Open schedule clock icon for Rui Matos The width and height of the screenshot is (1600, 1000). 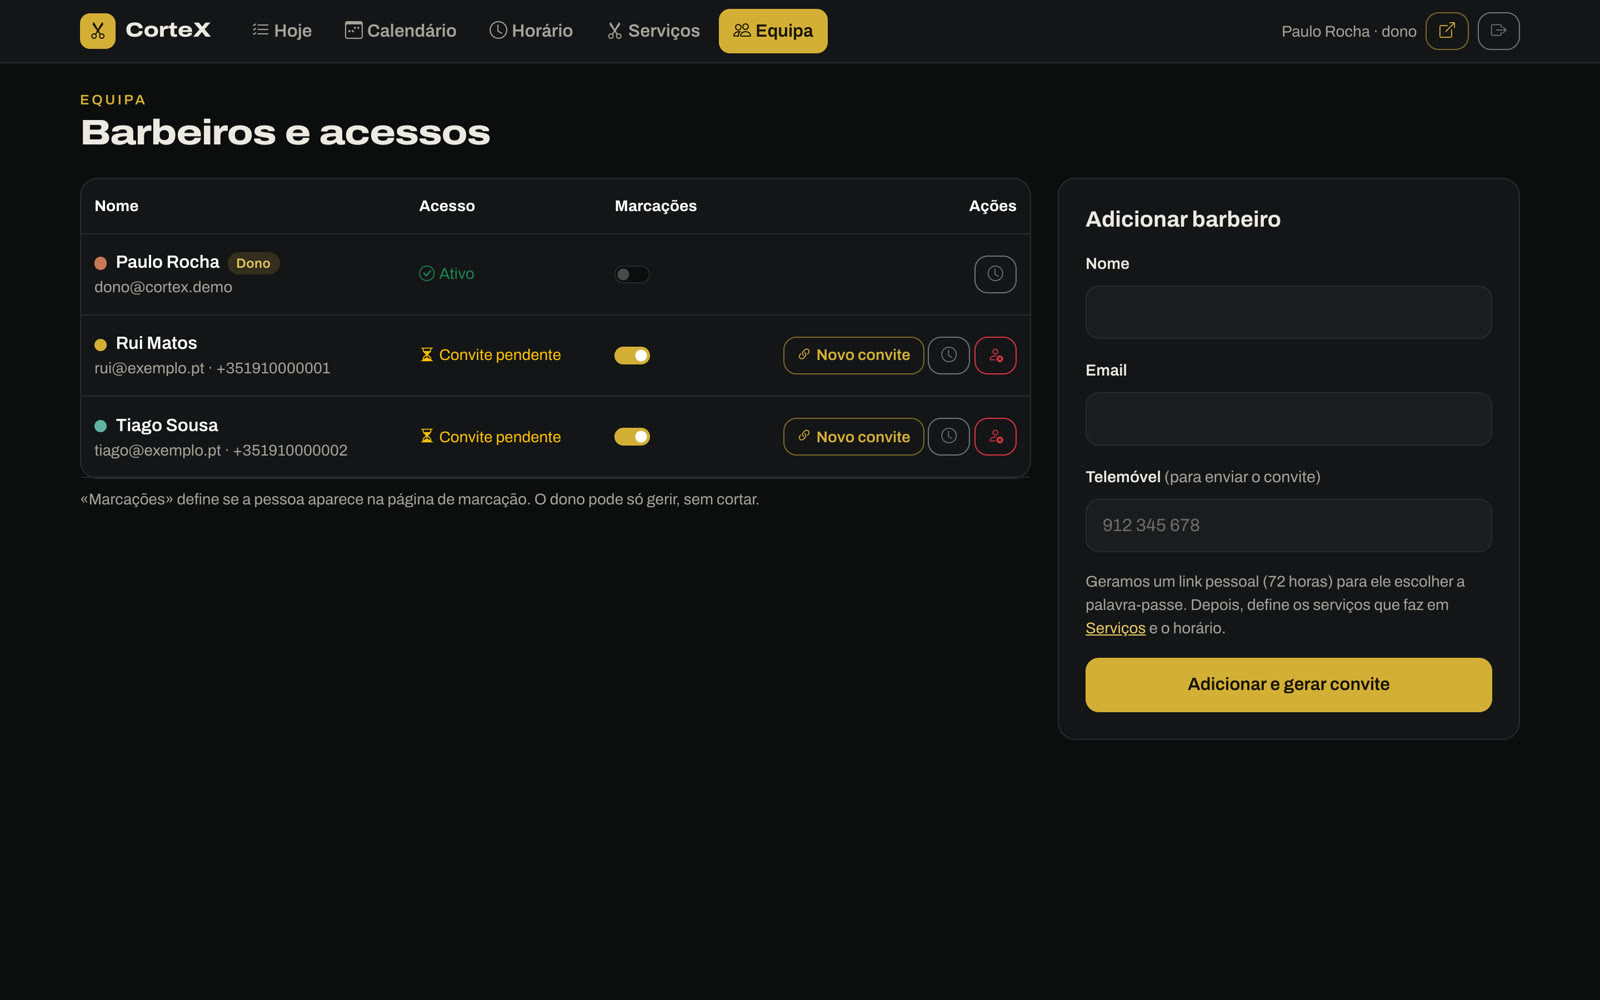(948, 355)
